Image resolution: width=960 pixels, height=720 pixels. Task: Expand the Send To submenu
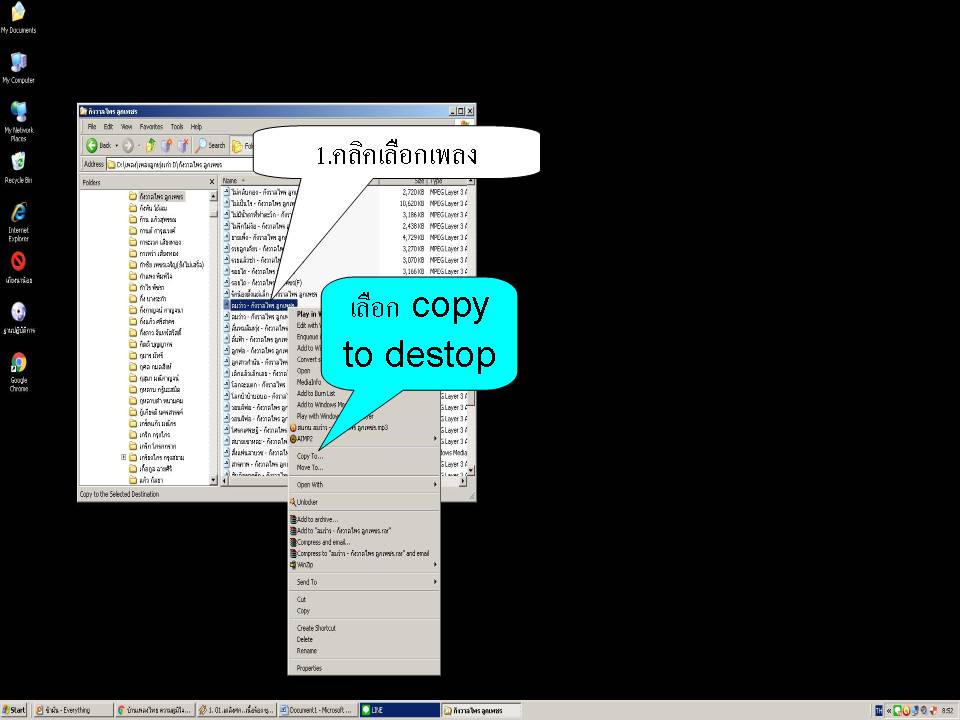pyautogui.click(x=364, y=582)
